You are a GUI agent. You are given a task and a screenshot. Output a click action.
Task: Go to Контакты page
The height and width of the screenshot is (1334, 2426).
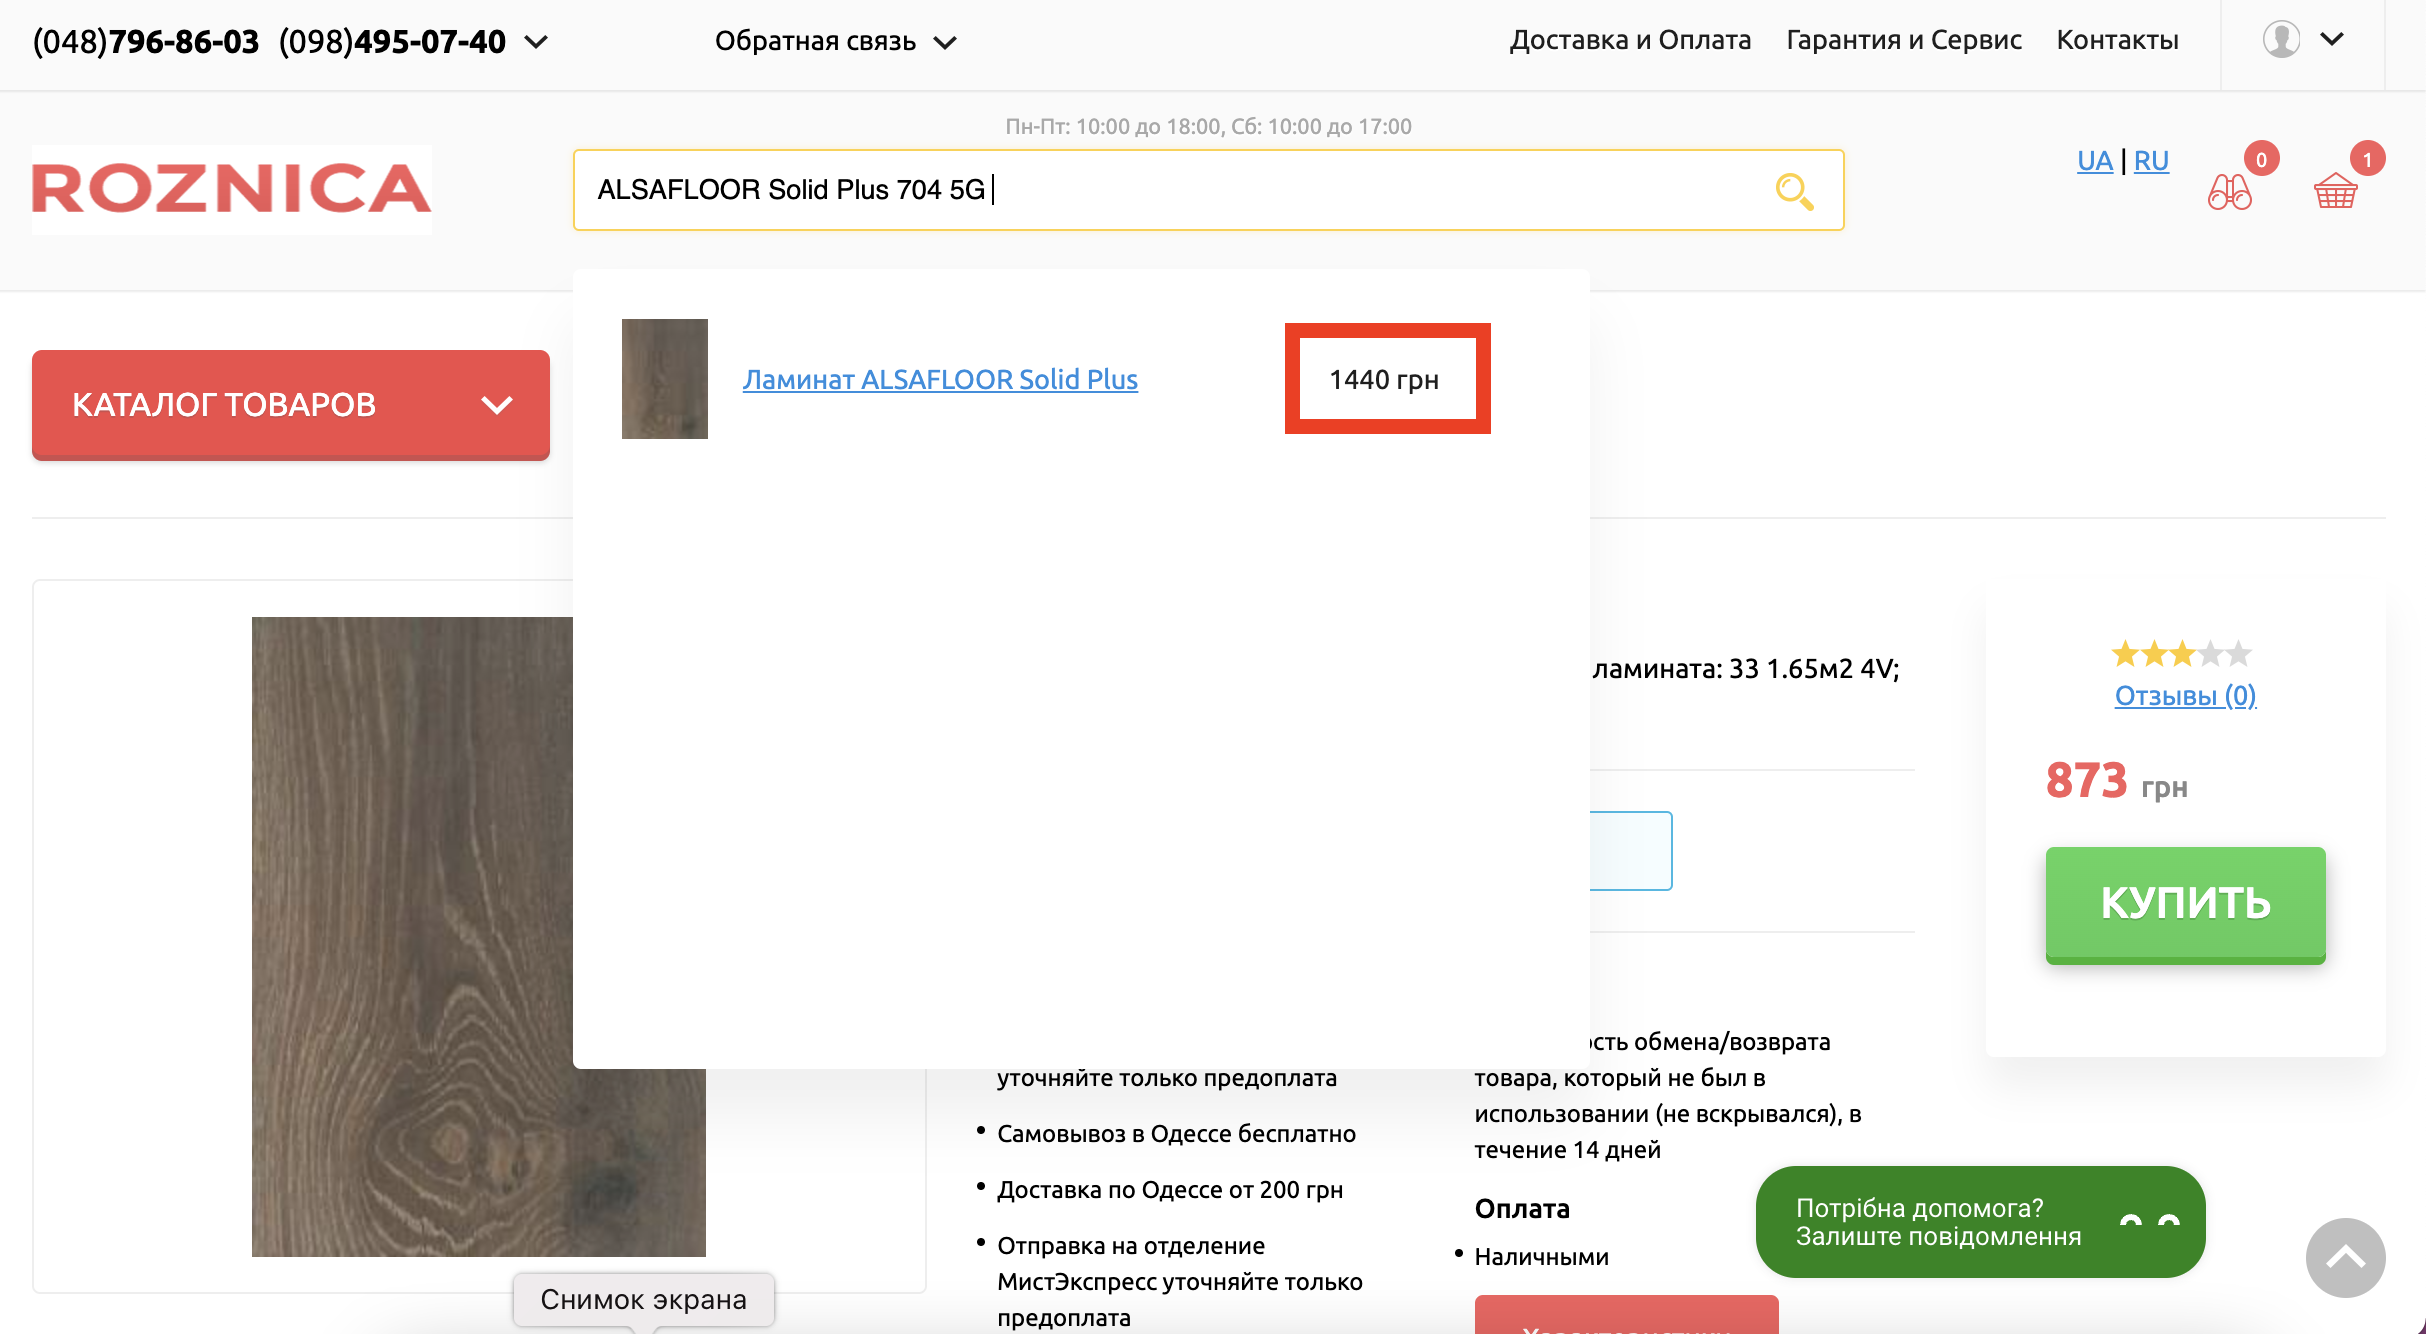coord(2117,40)
